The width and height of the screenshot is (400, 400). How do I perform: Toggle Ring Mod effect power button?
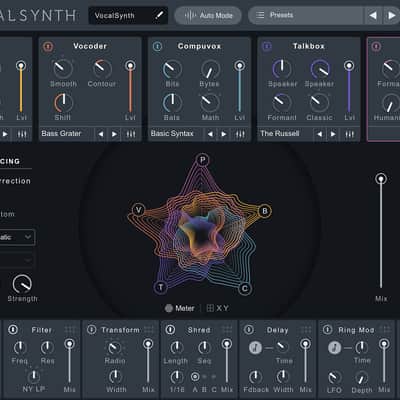pyautogui.click(x=327, y=330)
